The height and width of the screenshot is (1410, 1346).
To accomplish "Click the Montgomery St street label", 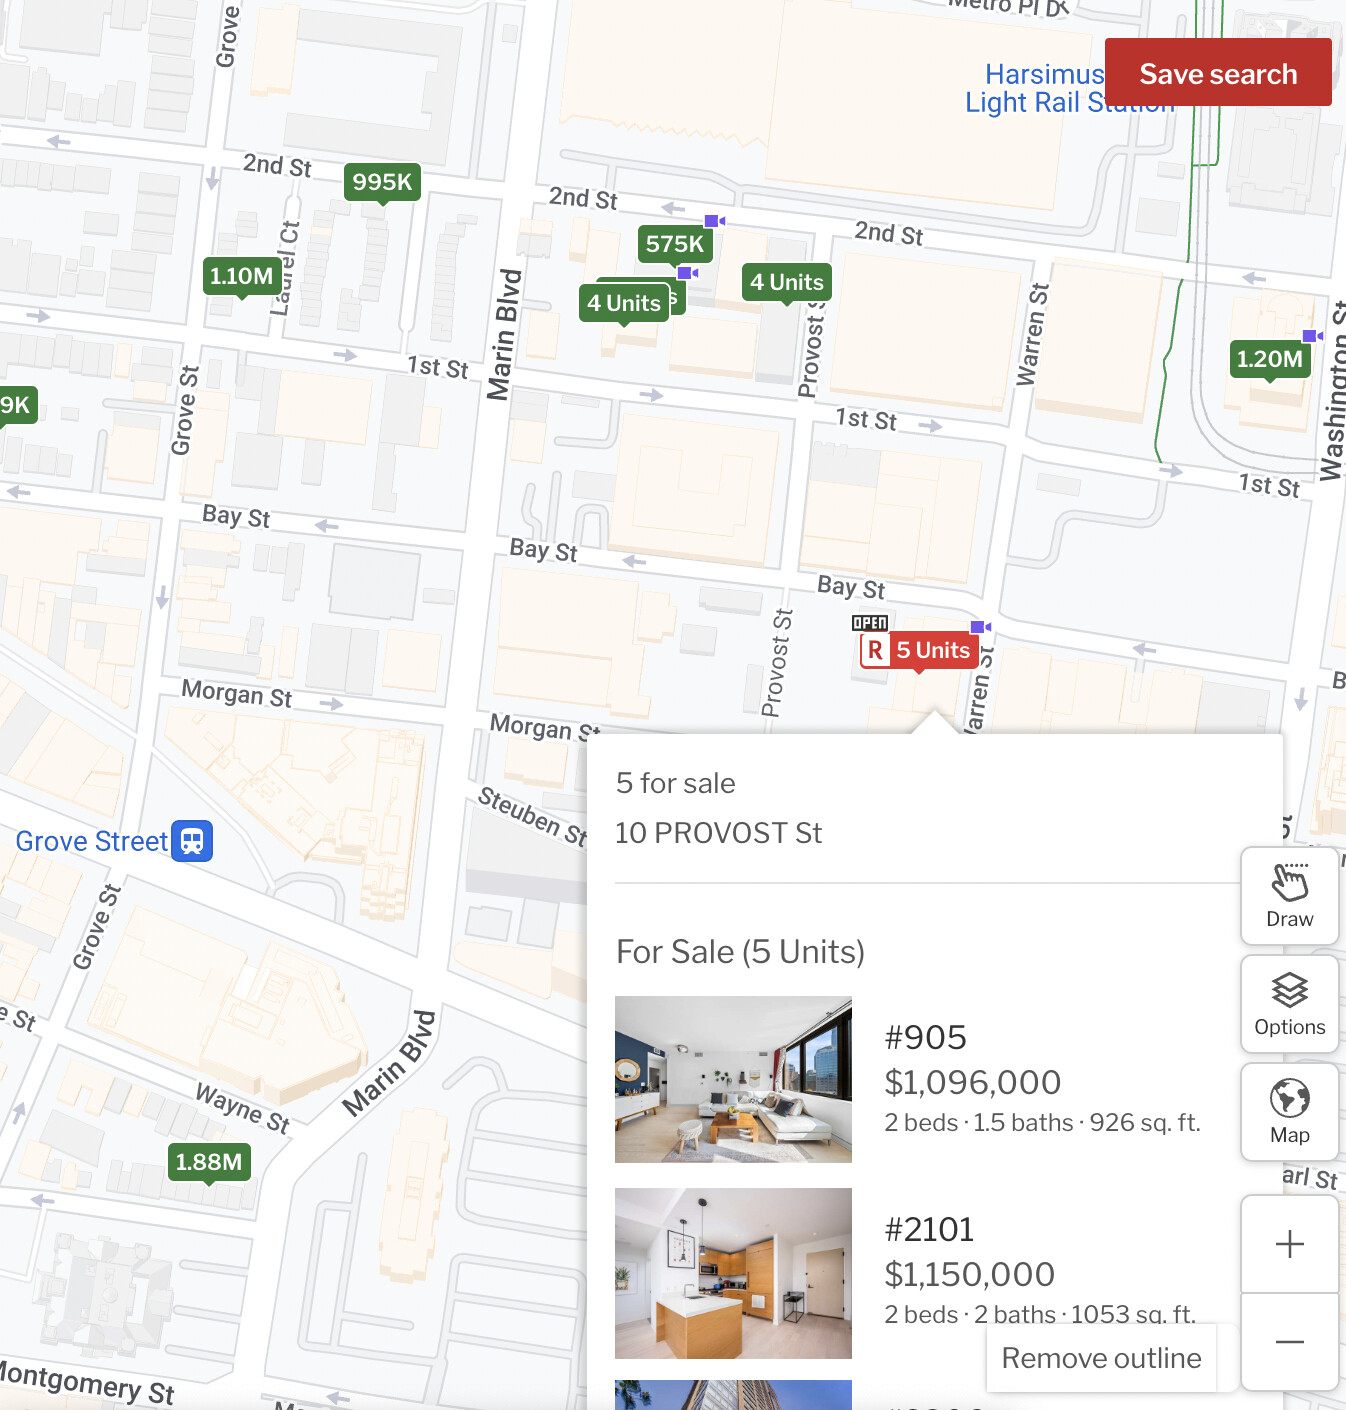I will point(87,1382).
